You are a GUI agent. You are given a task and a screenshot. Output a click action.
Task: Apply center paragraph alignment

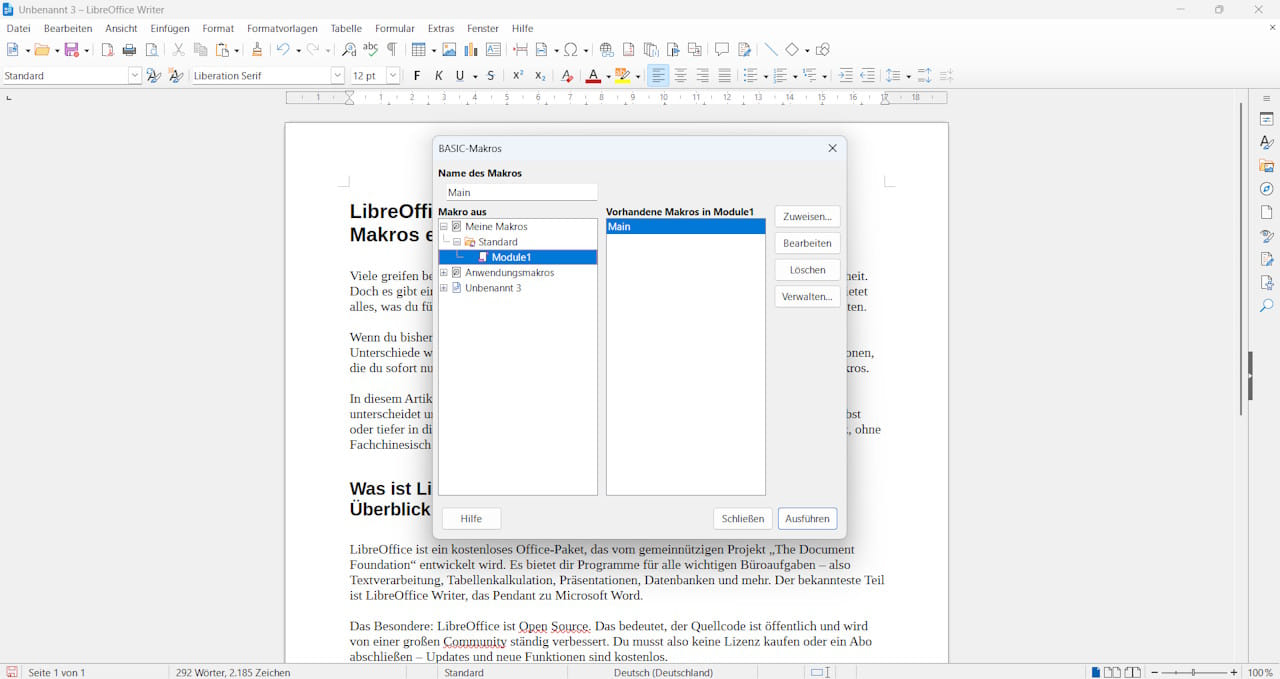point(680,75)
